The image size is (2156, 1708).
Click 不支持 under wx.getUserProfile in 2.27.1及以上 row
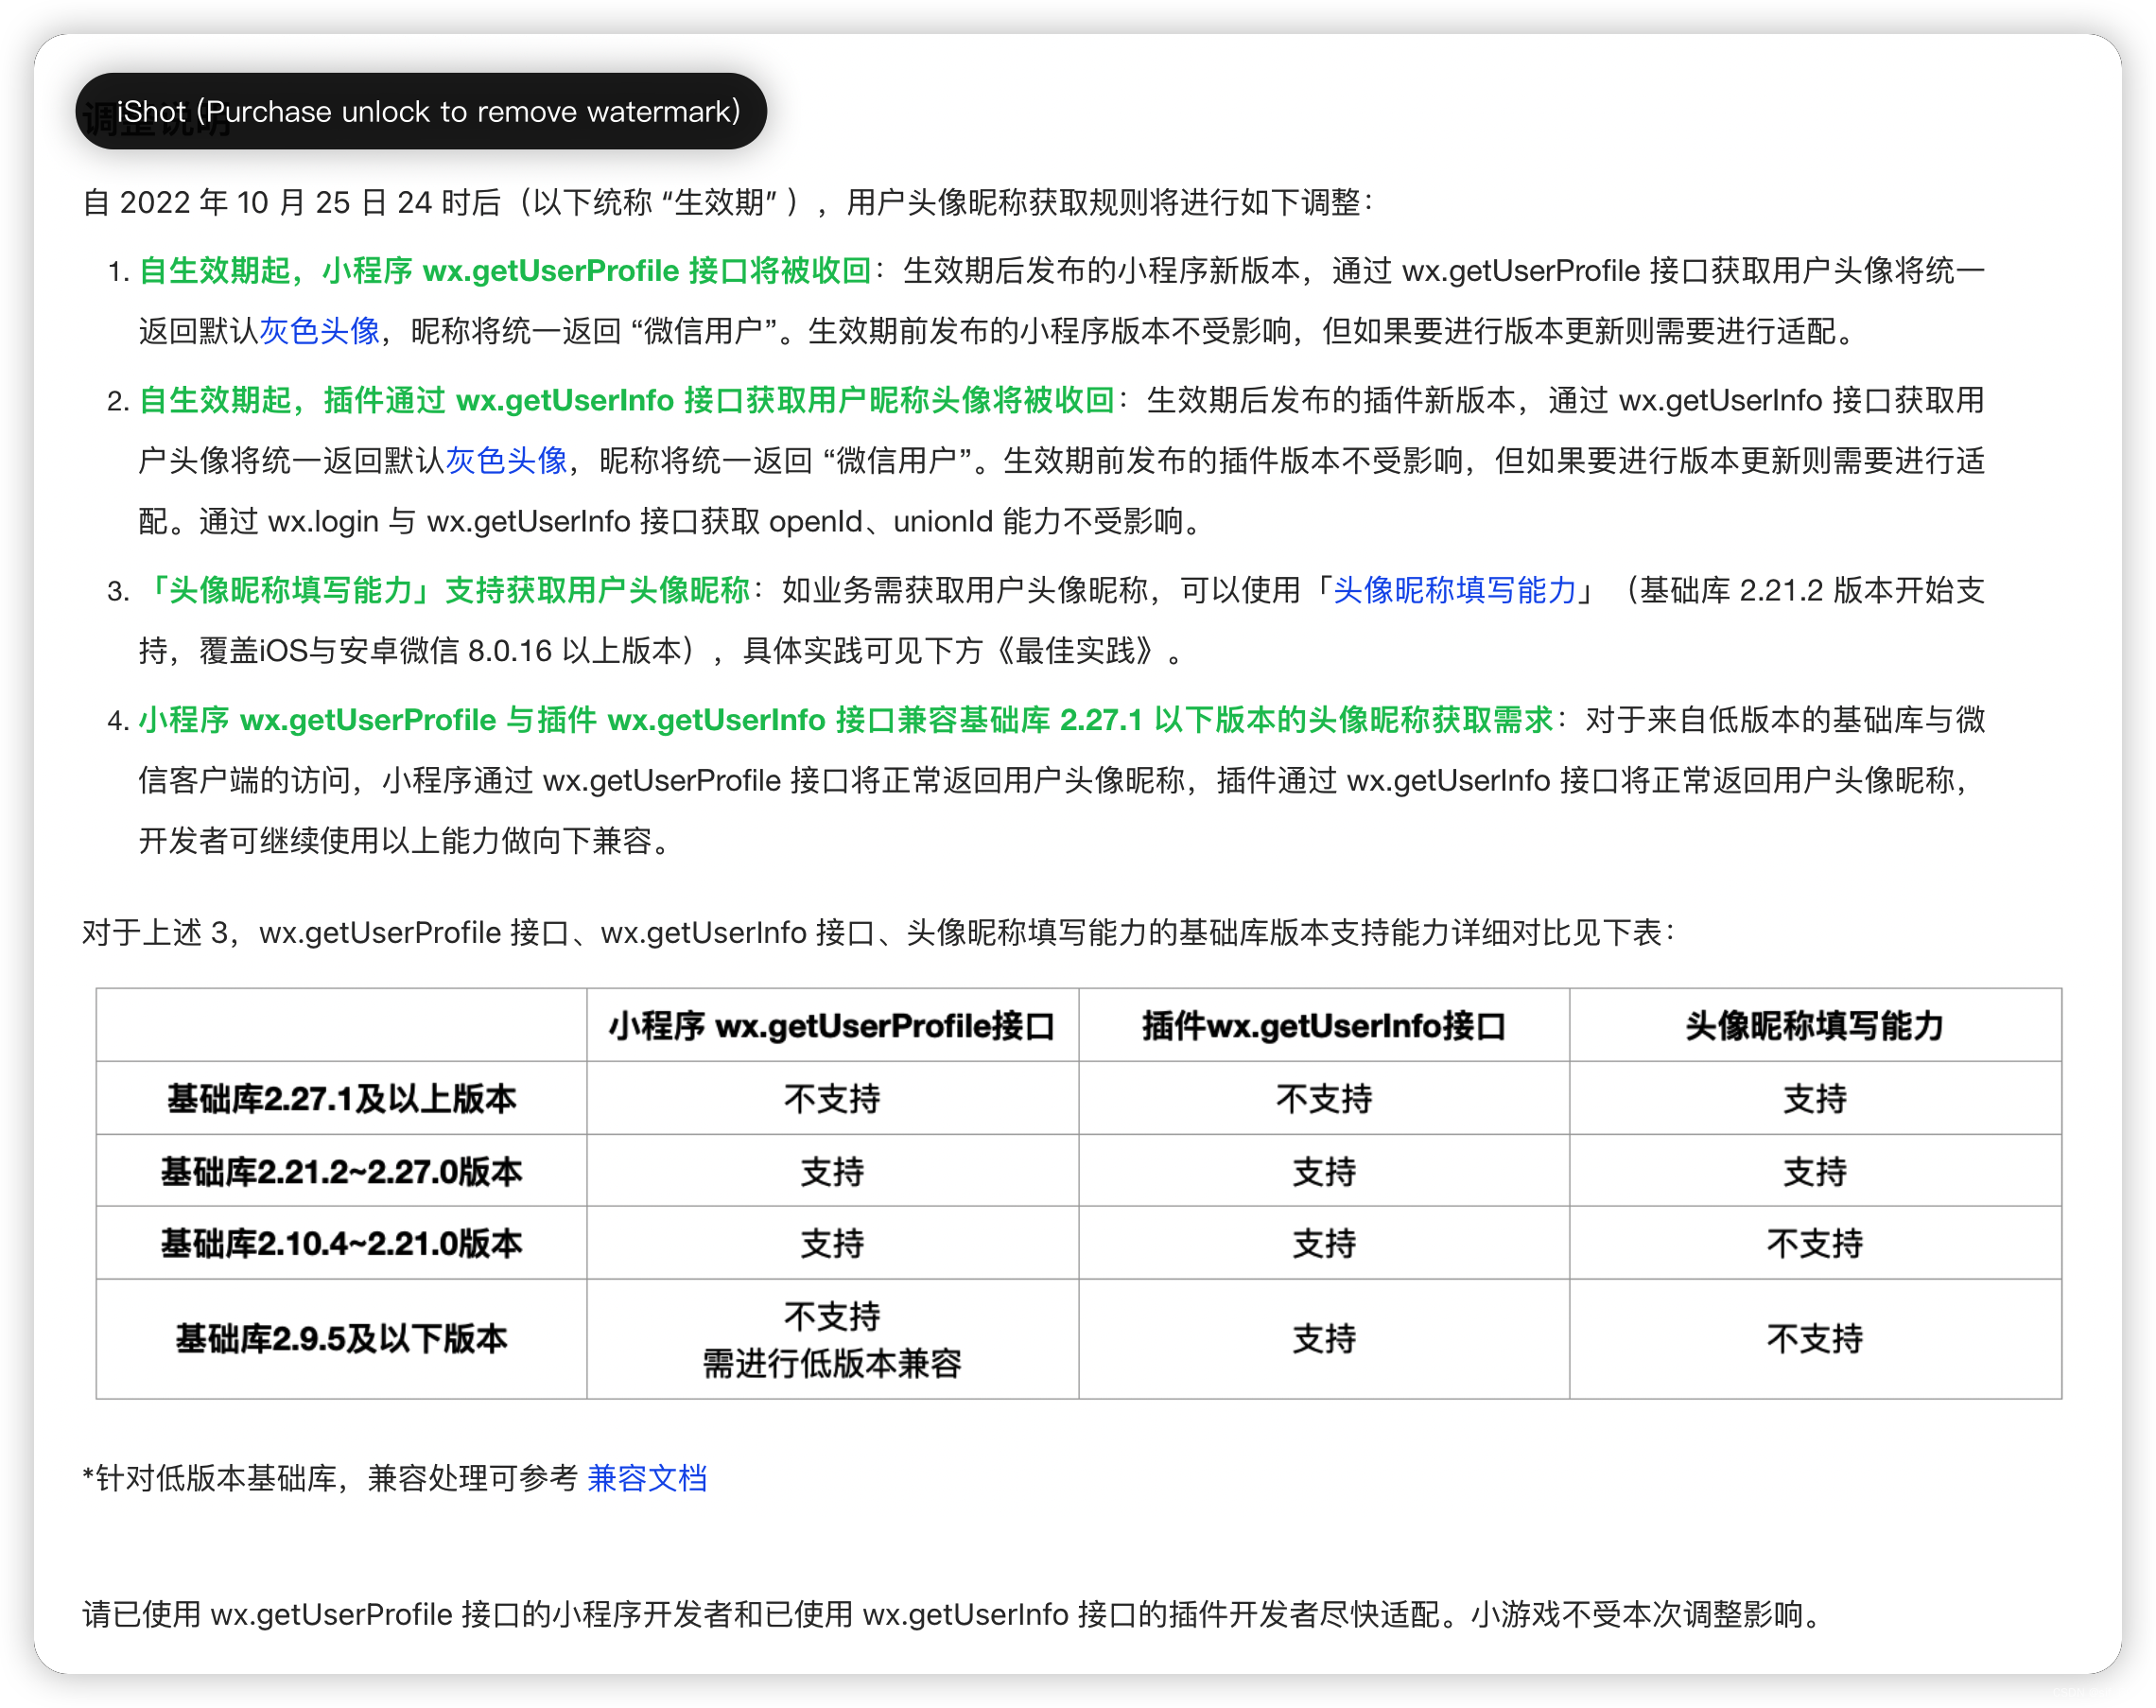point(832,1099)
